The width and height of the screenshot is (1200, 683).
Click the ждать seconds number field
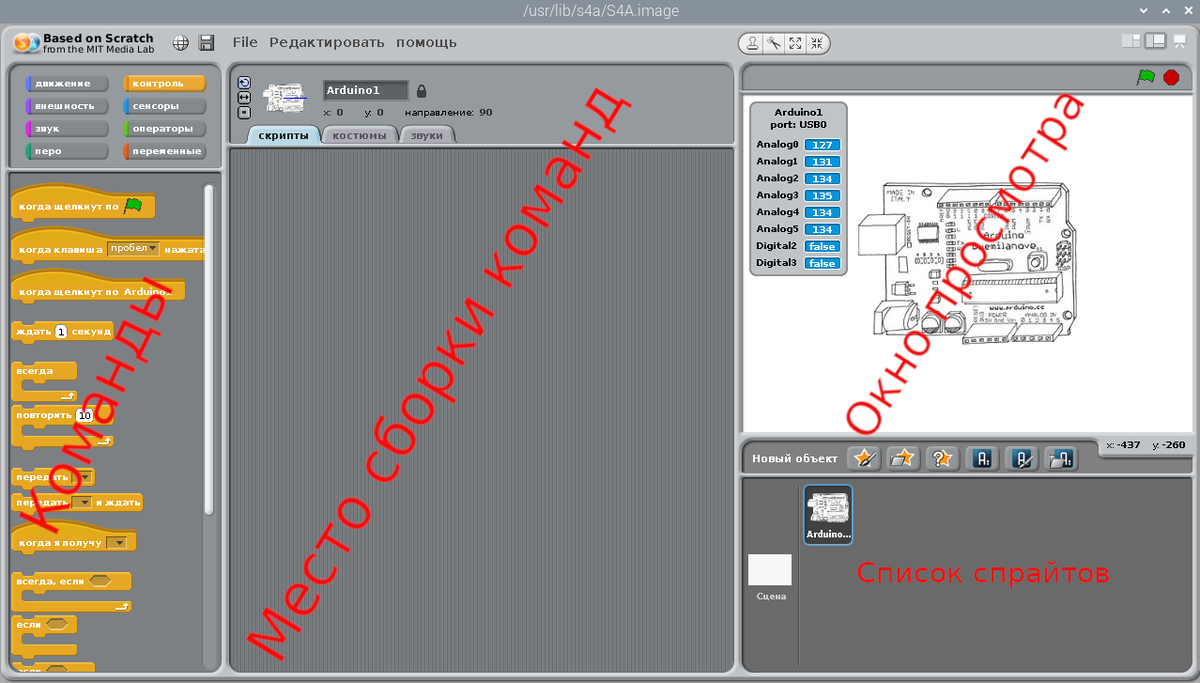(x=61, y=331)
